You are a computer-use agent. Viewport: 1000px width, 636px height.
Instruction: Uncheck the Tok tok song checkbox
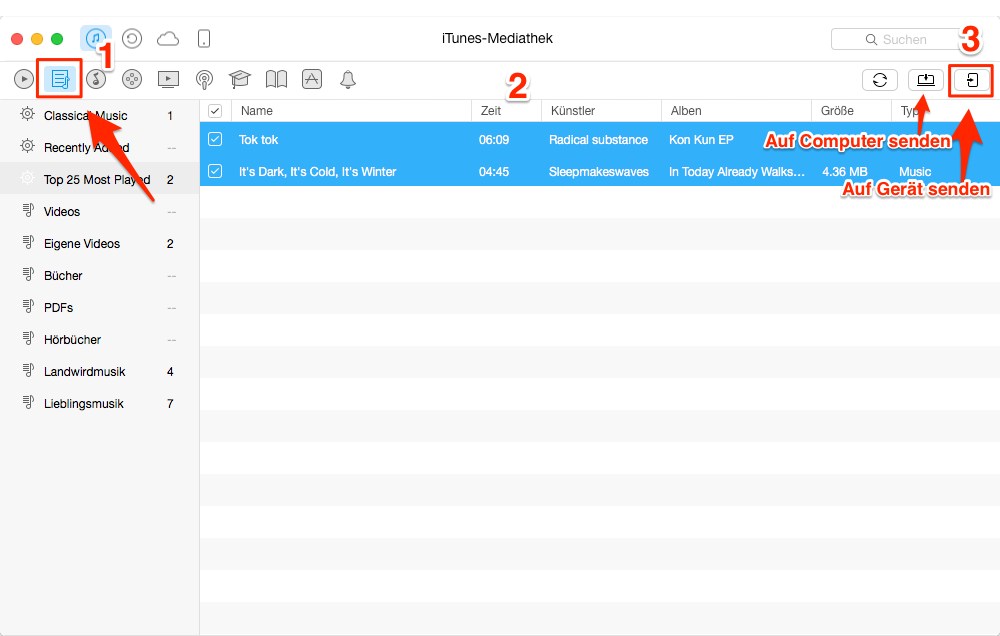click(215, 139)
